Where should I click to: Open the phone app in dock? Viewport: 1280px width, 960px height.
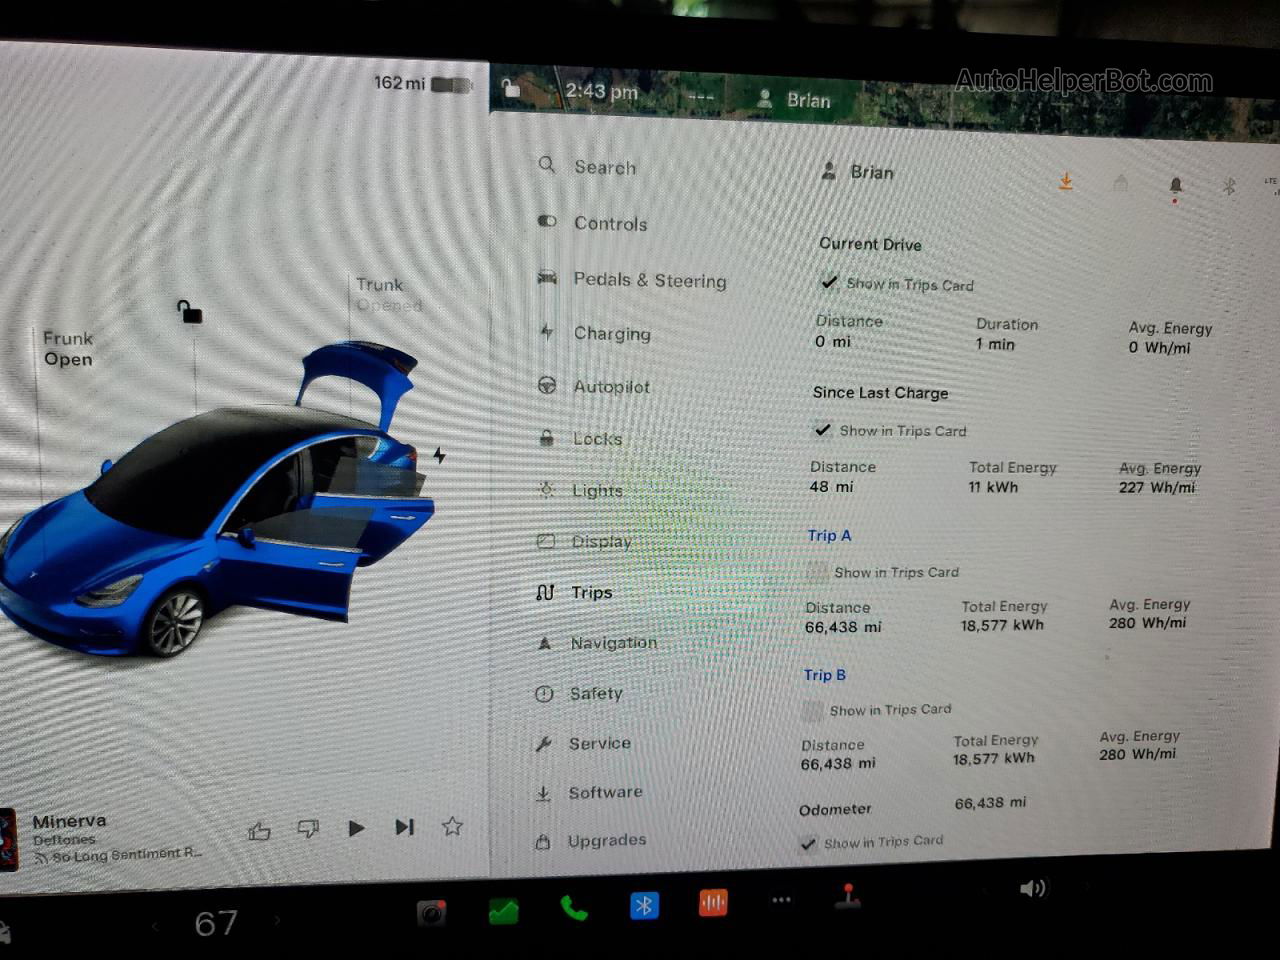pos(573,908)
